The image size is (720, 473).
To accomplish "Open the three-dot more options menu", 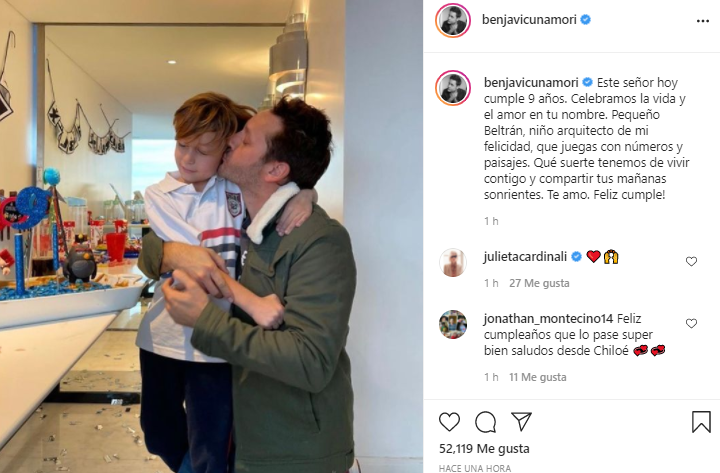I will (x=703, y=21).
